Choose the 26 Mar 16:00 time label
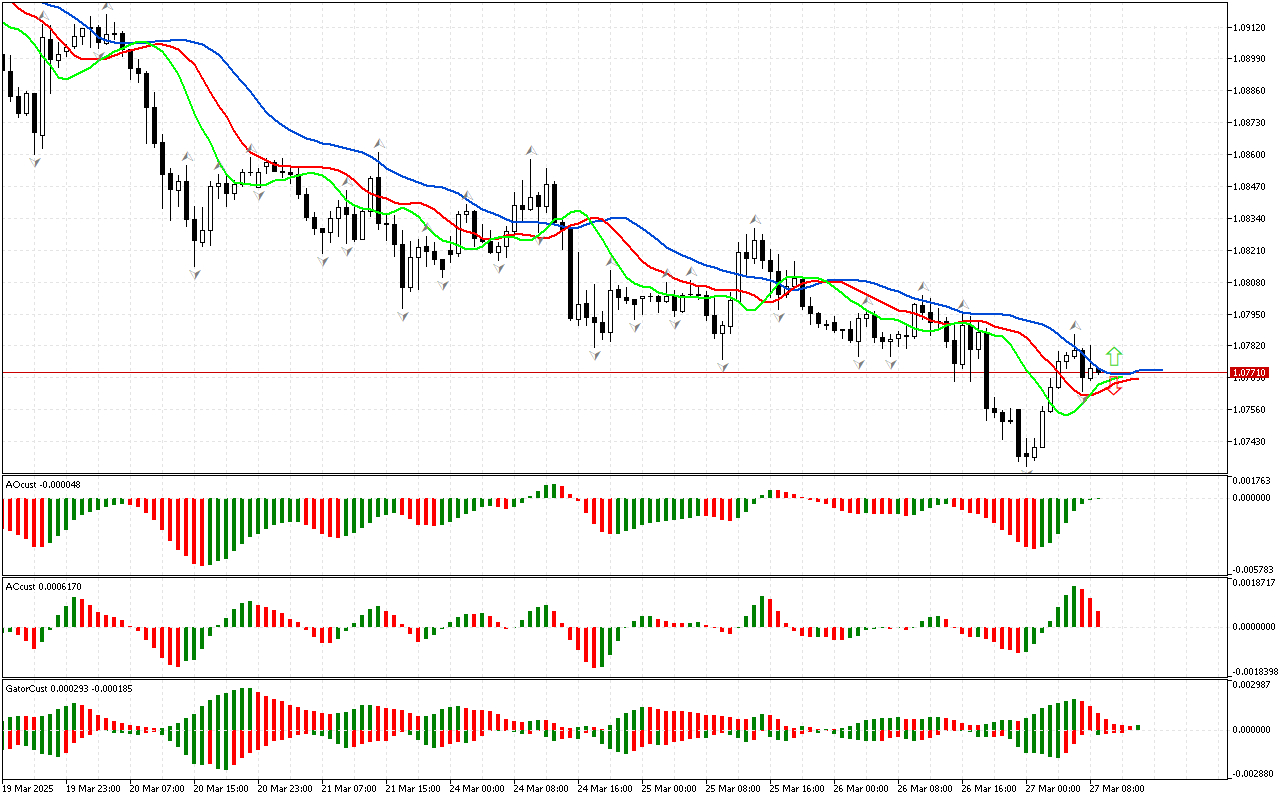The height and width of the screenshot is (800, 1280). coord(990,788)
